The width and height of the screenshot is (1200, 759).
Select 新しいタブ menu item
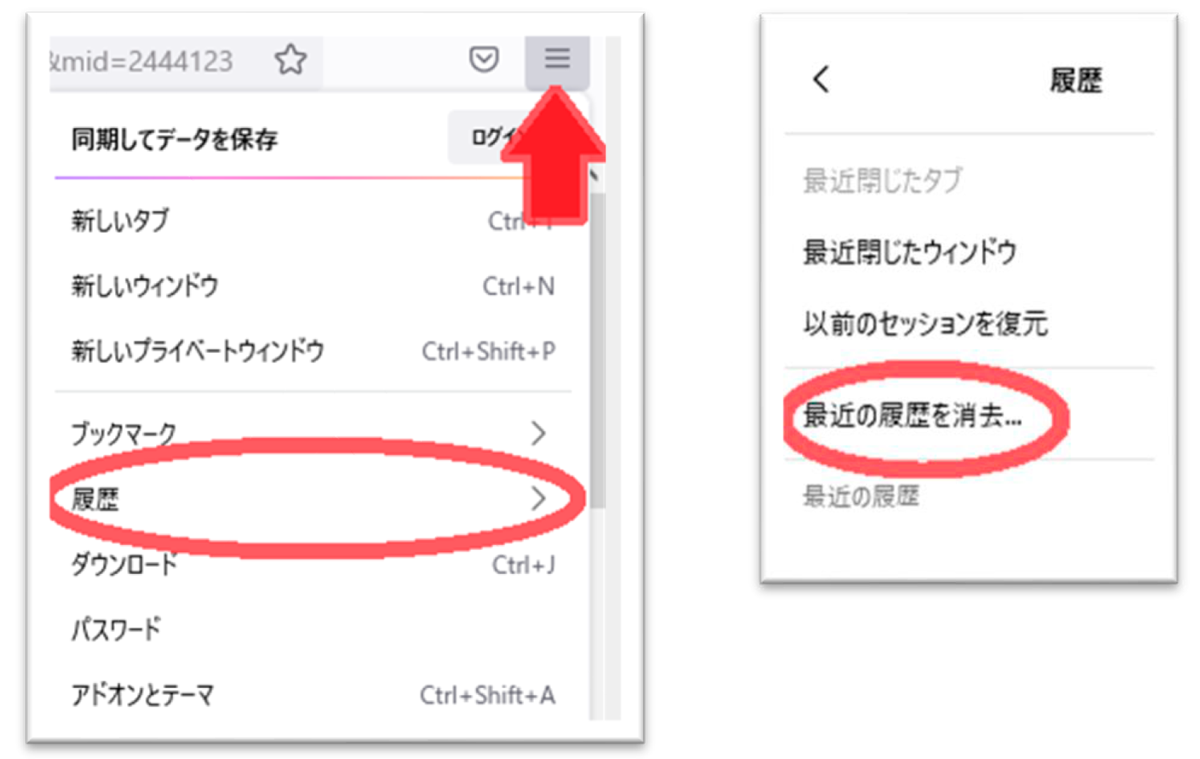pyautogui.click(x=312, y=221)
